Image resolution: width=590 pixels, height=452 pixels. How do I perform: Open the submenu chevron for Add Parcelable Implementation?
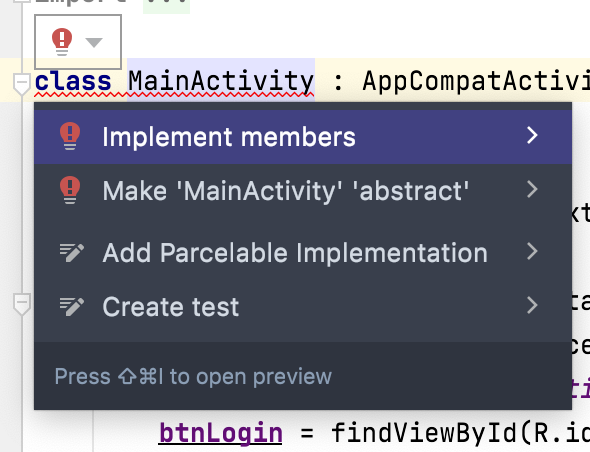[x=532, y=251]
